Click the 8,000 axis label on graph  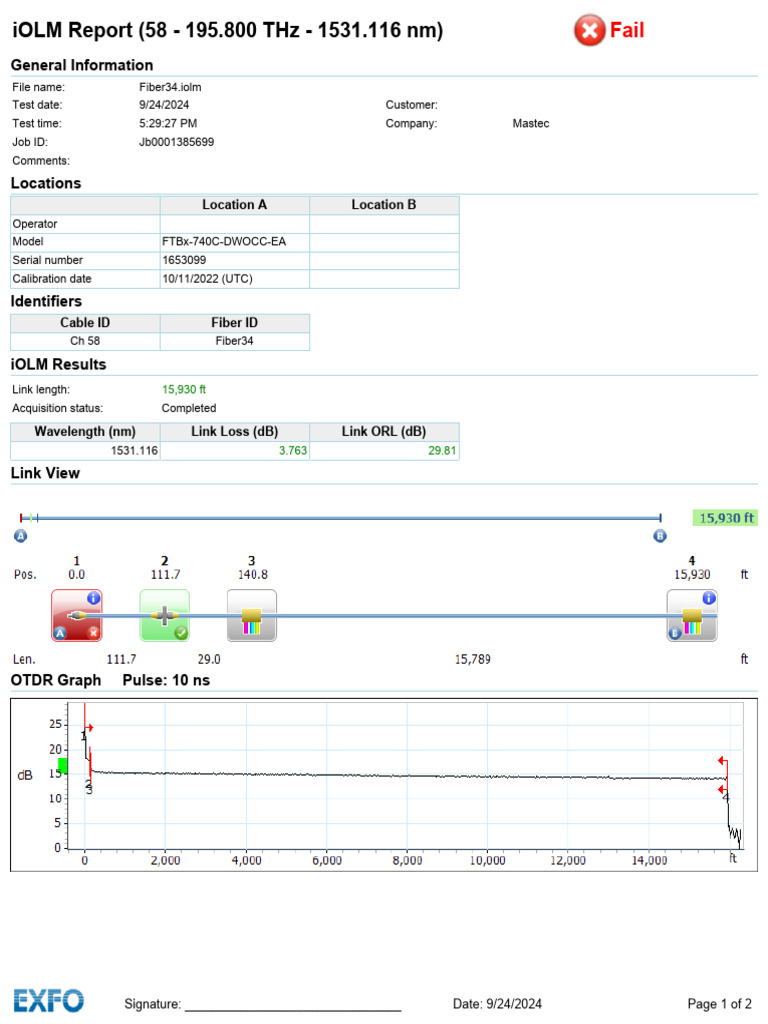tap(408, 861)
